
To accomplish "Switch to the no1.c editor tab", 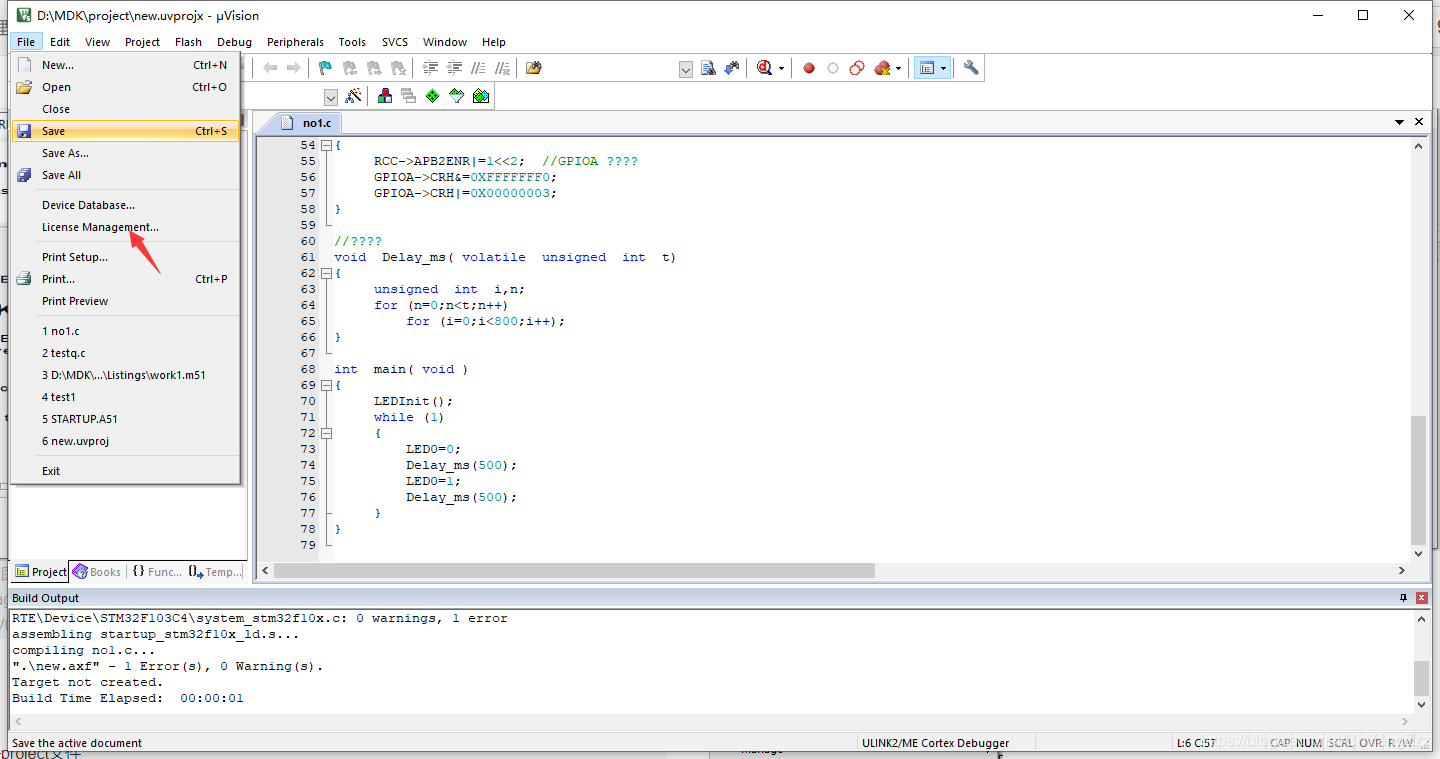I will pyautogui.click(x=308, y=123).
